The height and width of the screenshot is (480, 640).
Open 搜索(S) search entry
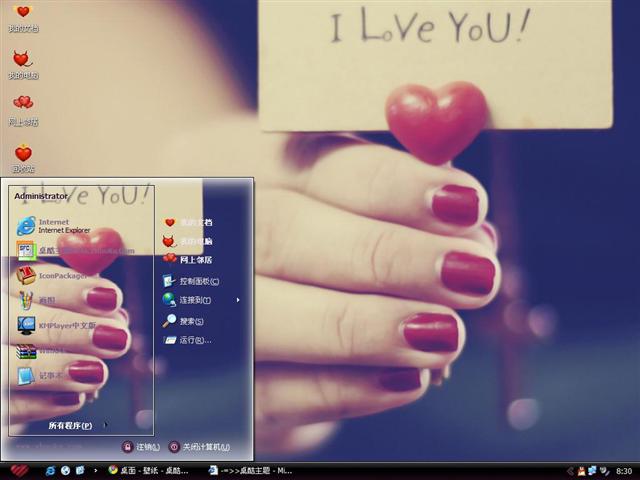click(x=183, y=321)
